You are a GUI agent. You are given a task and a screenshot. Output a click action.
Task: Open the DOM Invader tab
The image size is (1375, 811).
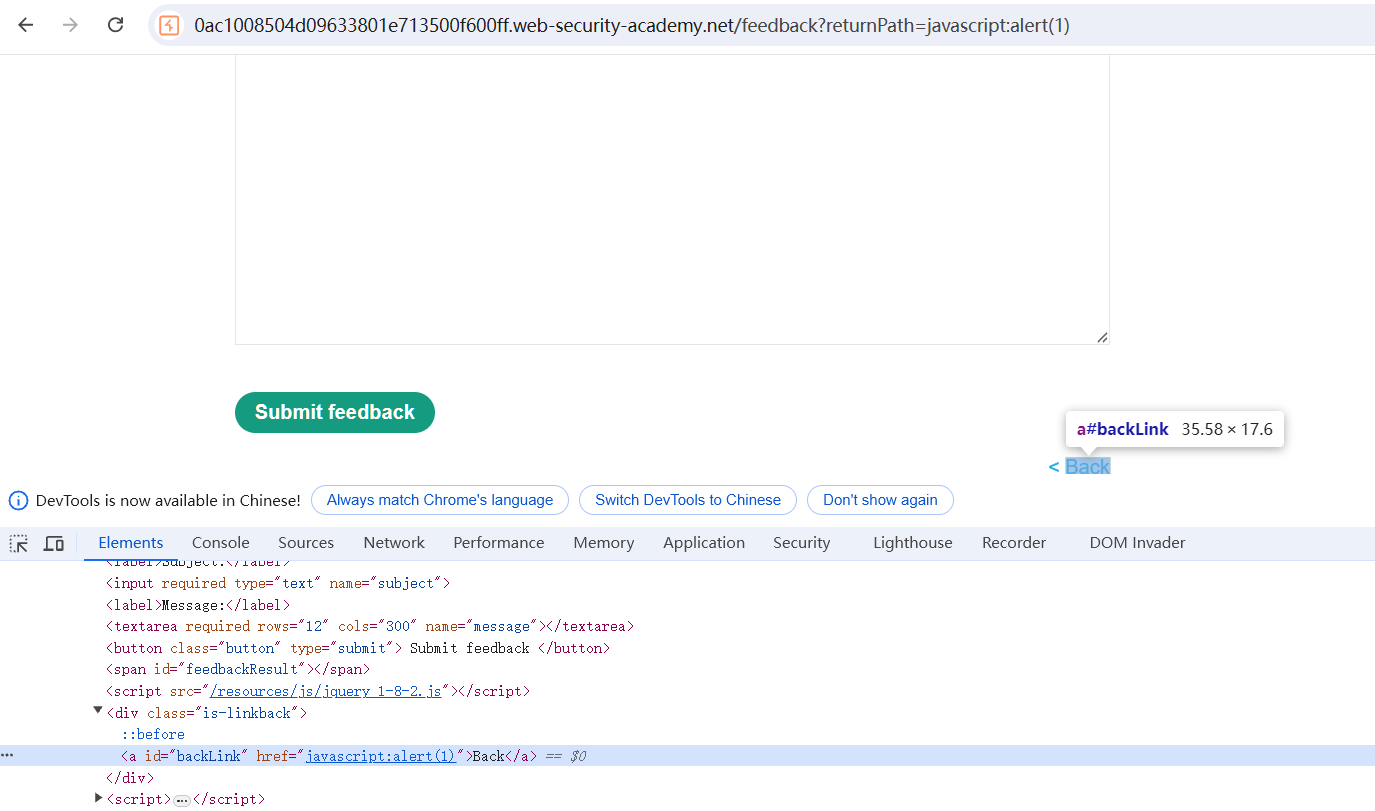coord(1137,543)
